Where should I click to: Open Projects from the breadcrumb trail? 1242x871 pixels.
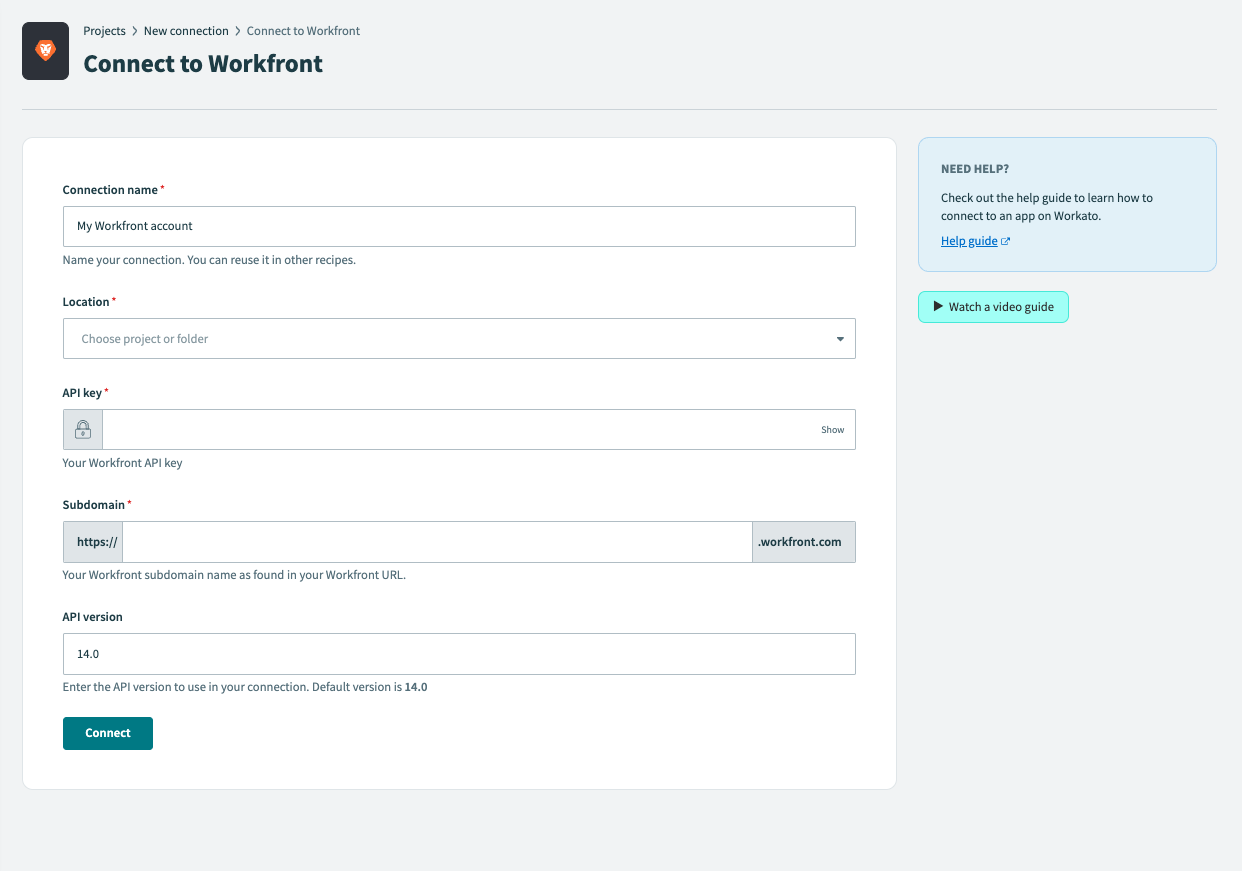104,31
